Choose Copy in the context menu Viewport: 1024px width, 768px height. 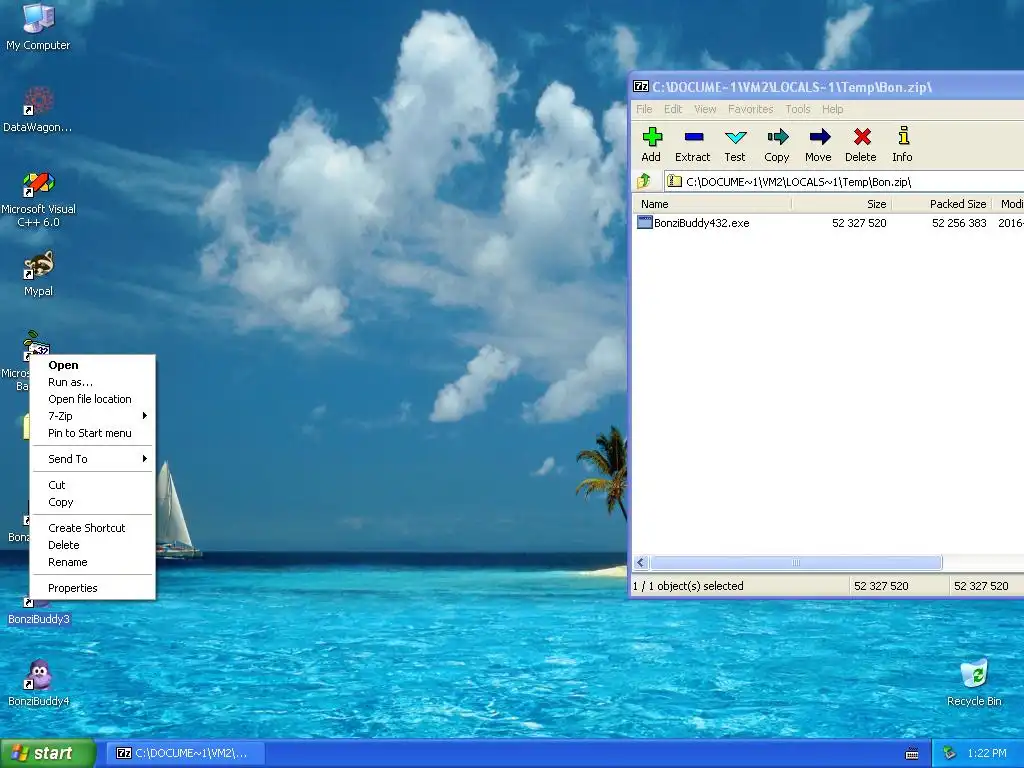93,502
